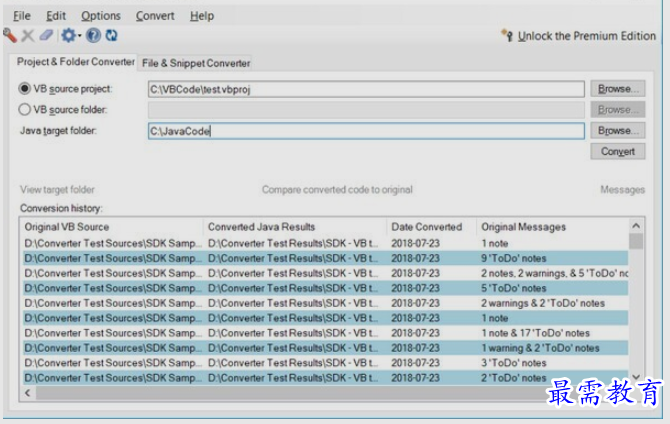Select the history row with '1 note' first
This screenshot has width=670, height=424.
326,243
